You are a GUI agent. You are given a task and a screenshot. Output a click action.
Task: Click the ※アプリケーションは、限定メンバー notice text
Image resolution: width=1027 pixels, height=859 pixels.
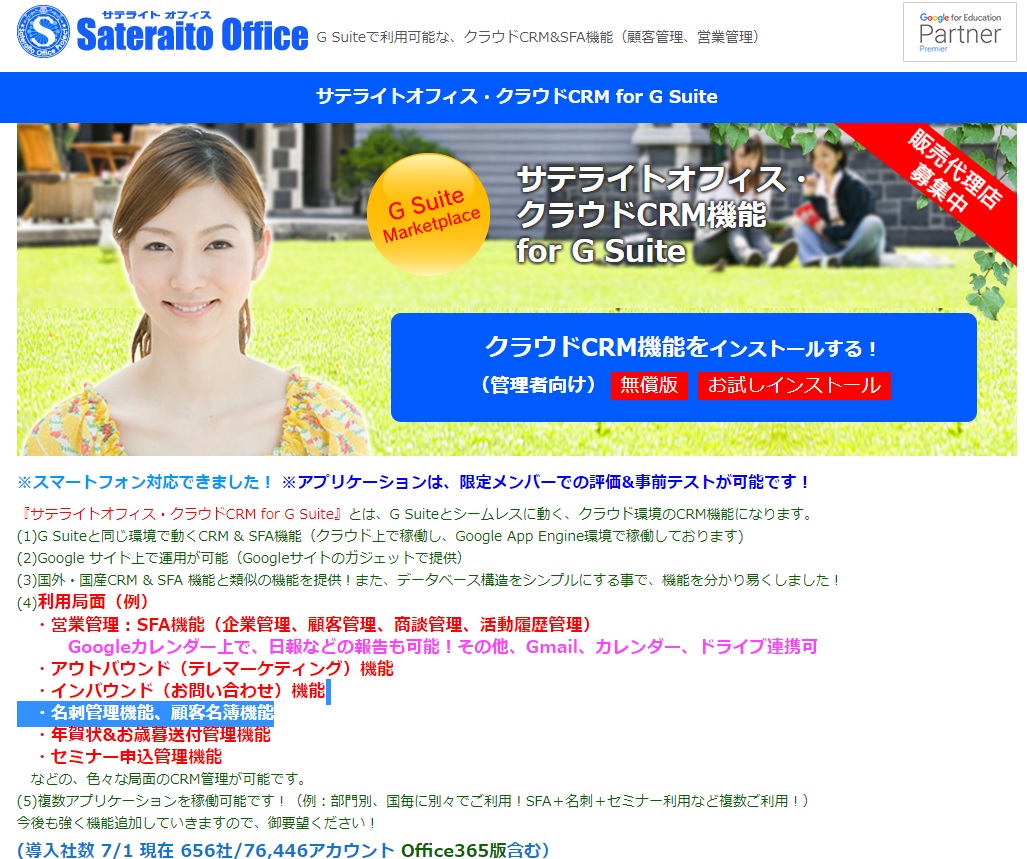click(x=548, y=482)
